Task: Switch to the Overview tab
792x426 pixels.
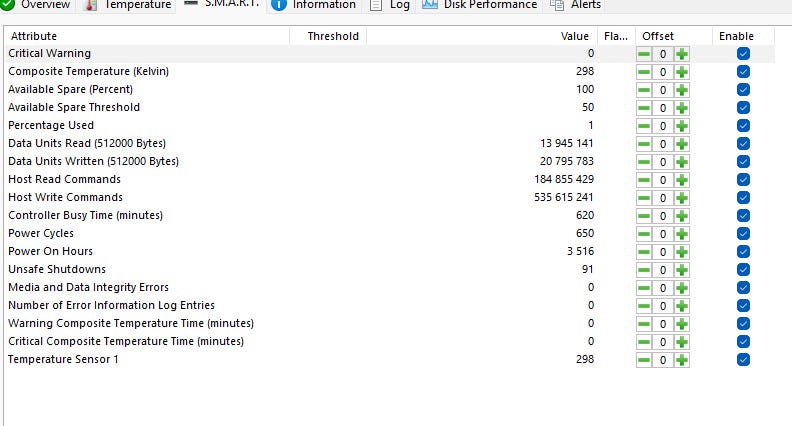Action: pos(37,5)
